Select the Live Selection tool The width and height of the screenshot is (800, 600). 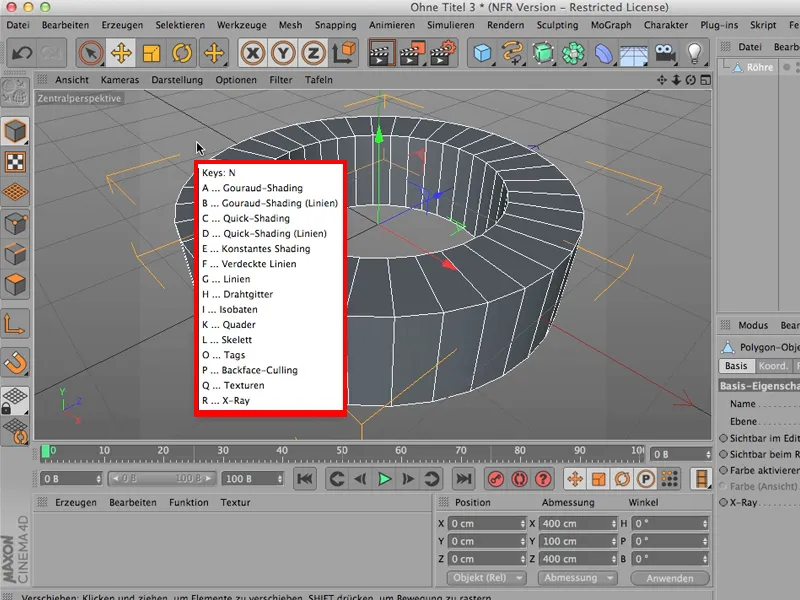91,53
